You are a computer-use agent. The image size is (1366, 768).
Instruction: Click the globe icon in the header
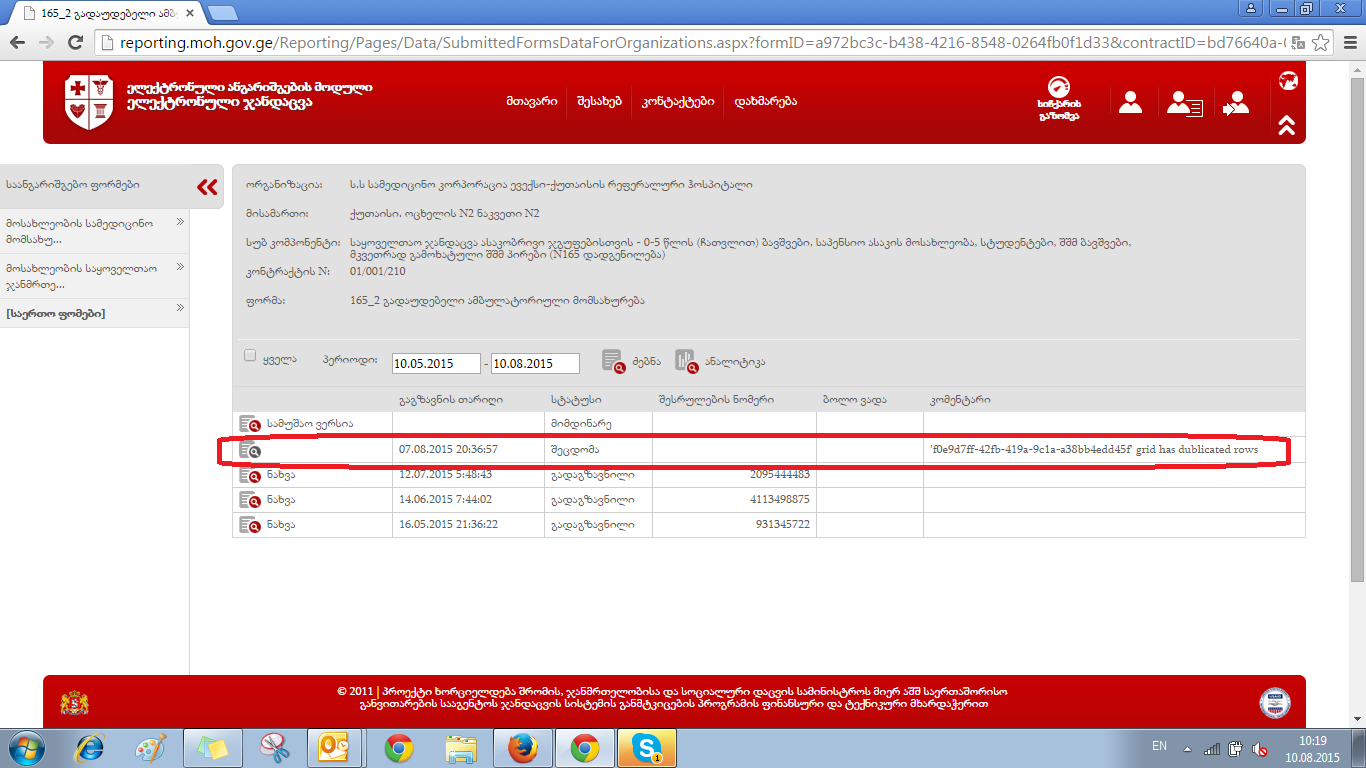coord(1287,81)
